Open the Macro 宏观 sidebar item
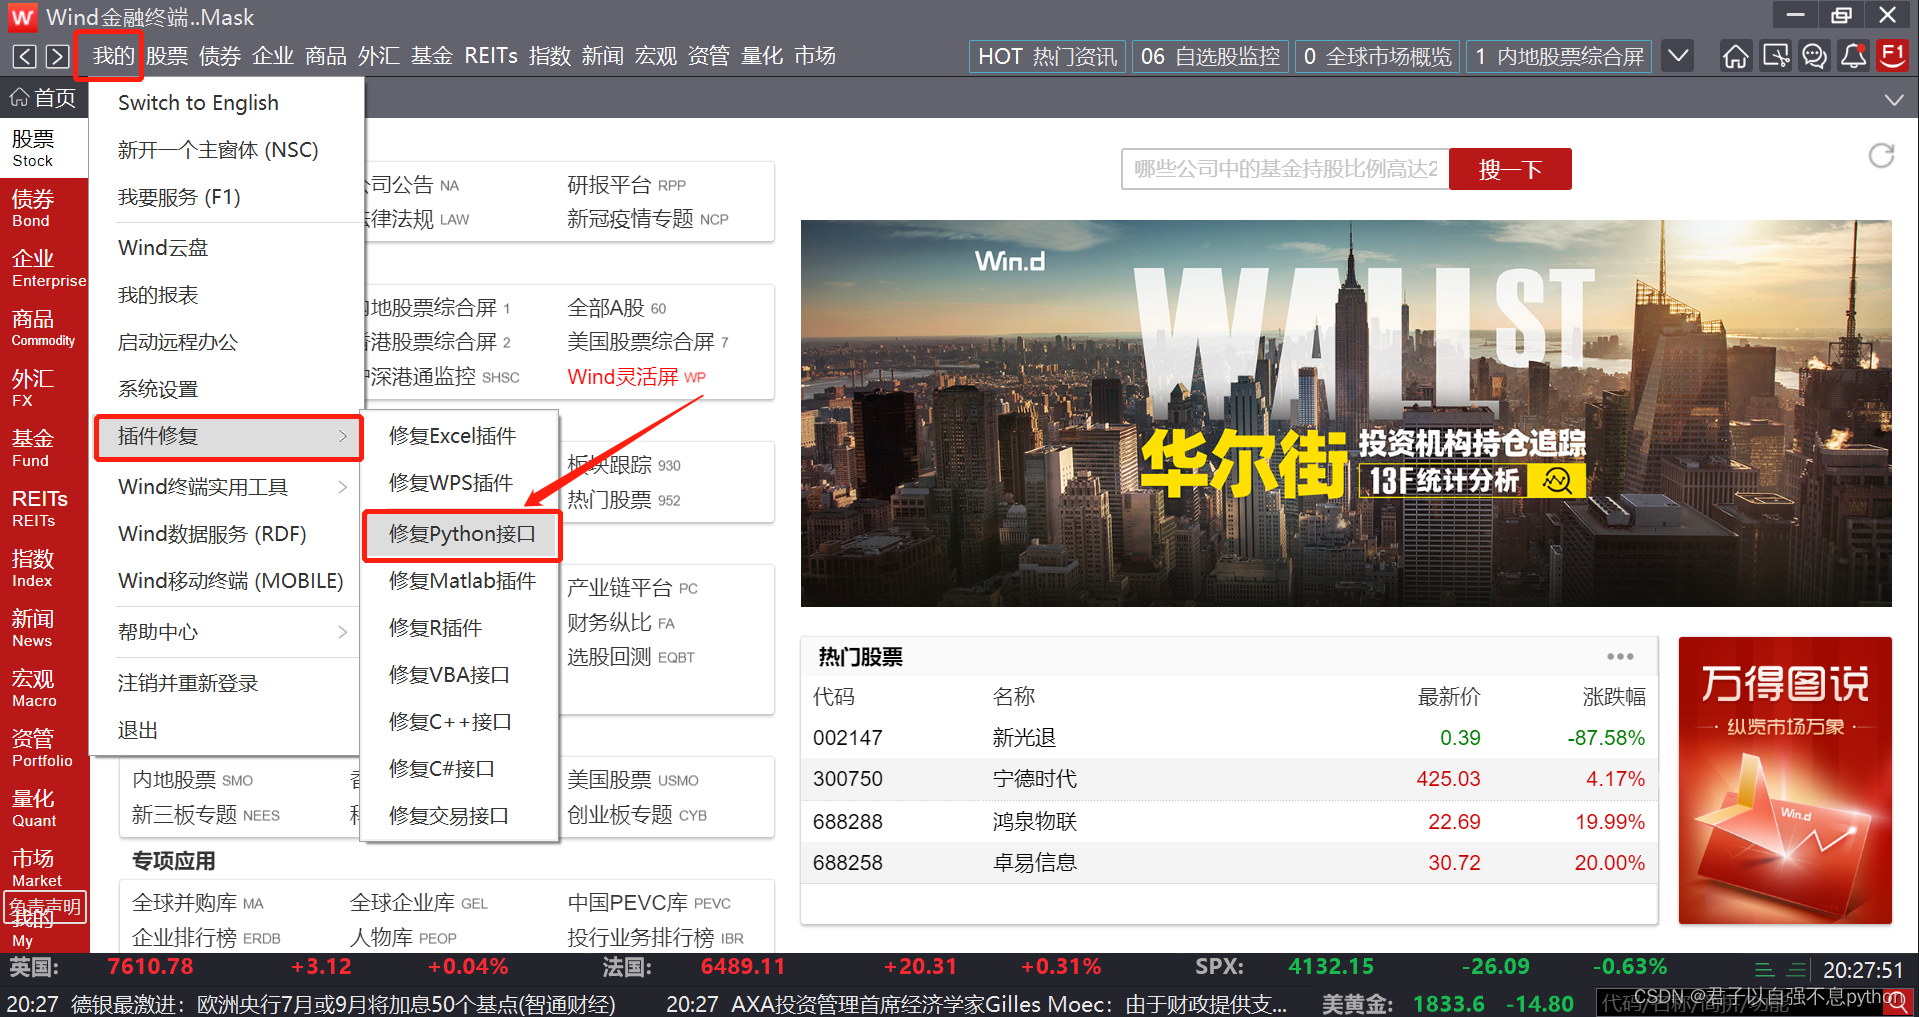 coord(44,688)
